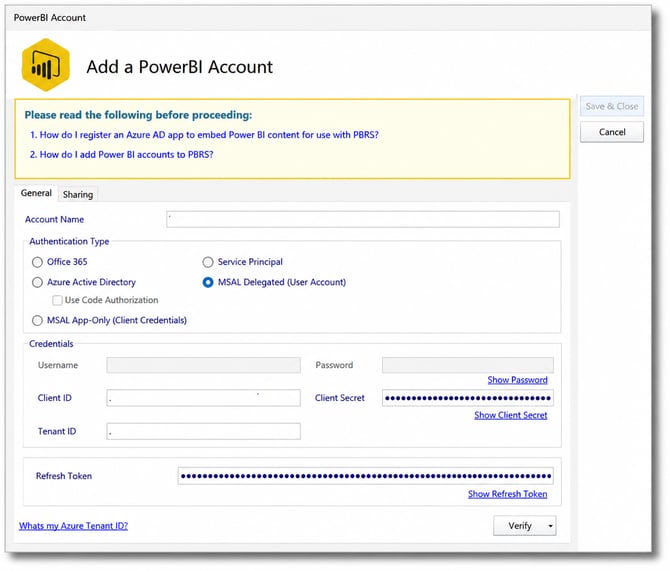Click the Please read the following heading

pyautogui.click(x=138, y=115)
